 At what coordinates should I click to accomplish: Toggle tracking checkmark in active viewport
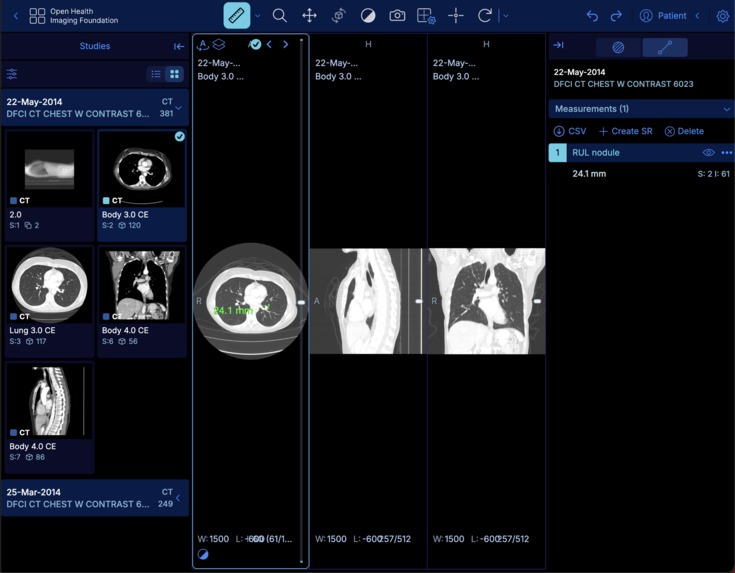255,45
